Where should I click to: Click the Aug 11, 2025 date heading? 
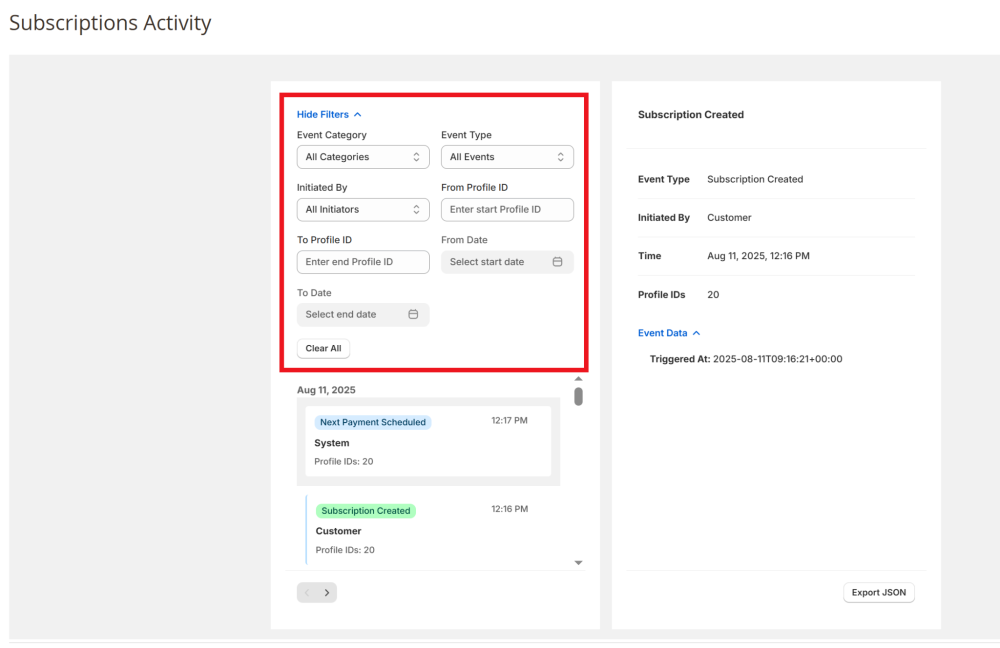point(326,390)
